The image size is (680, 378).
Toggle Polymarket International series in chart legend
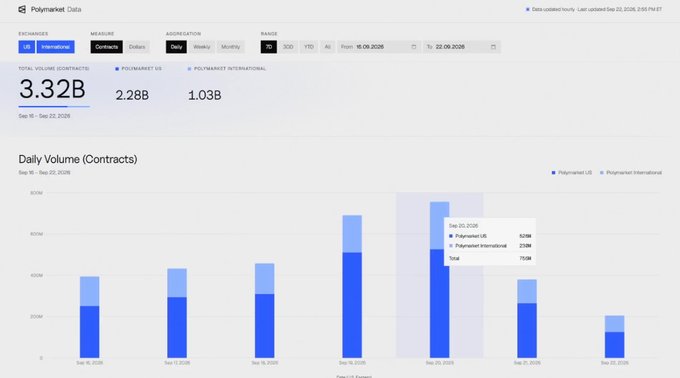click(631, 173)
